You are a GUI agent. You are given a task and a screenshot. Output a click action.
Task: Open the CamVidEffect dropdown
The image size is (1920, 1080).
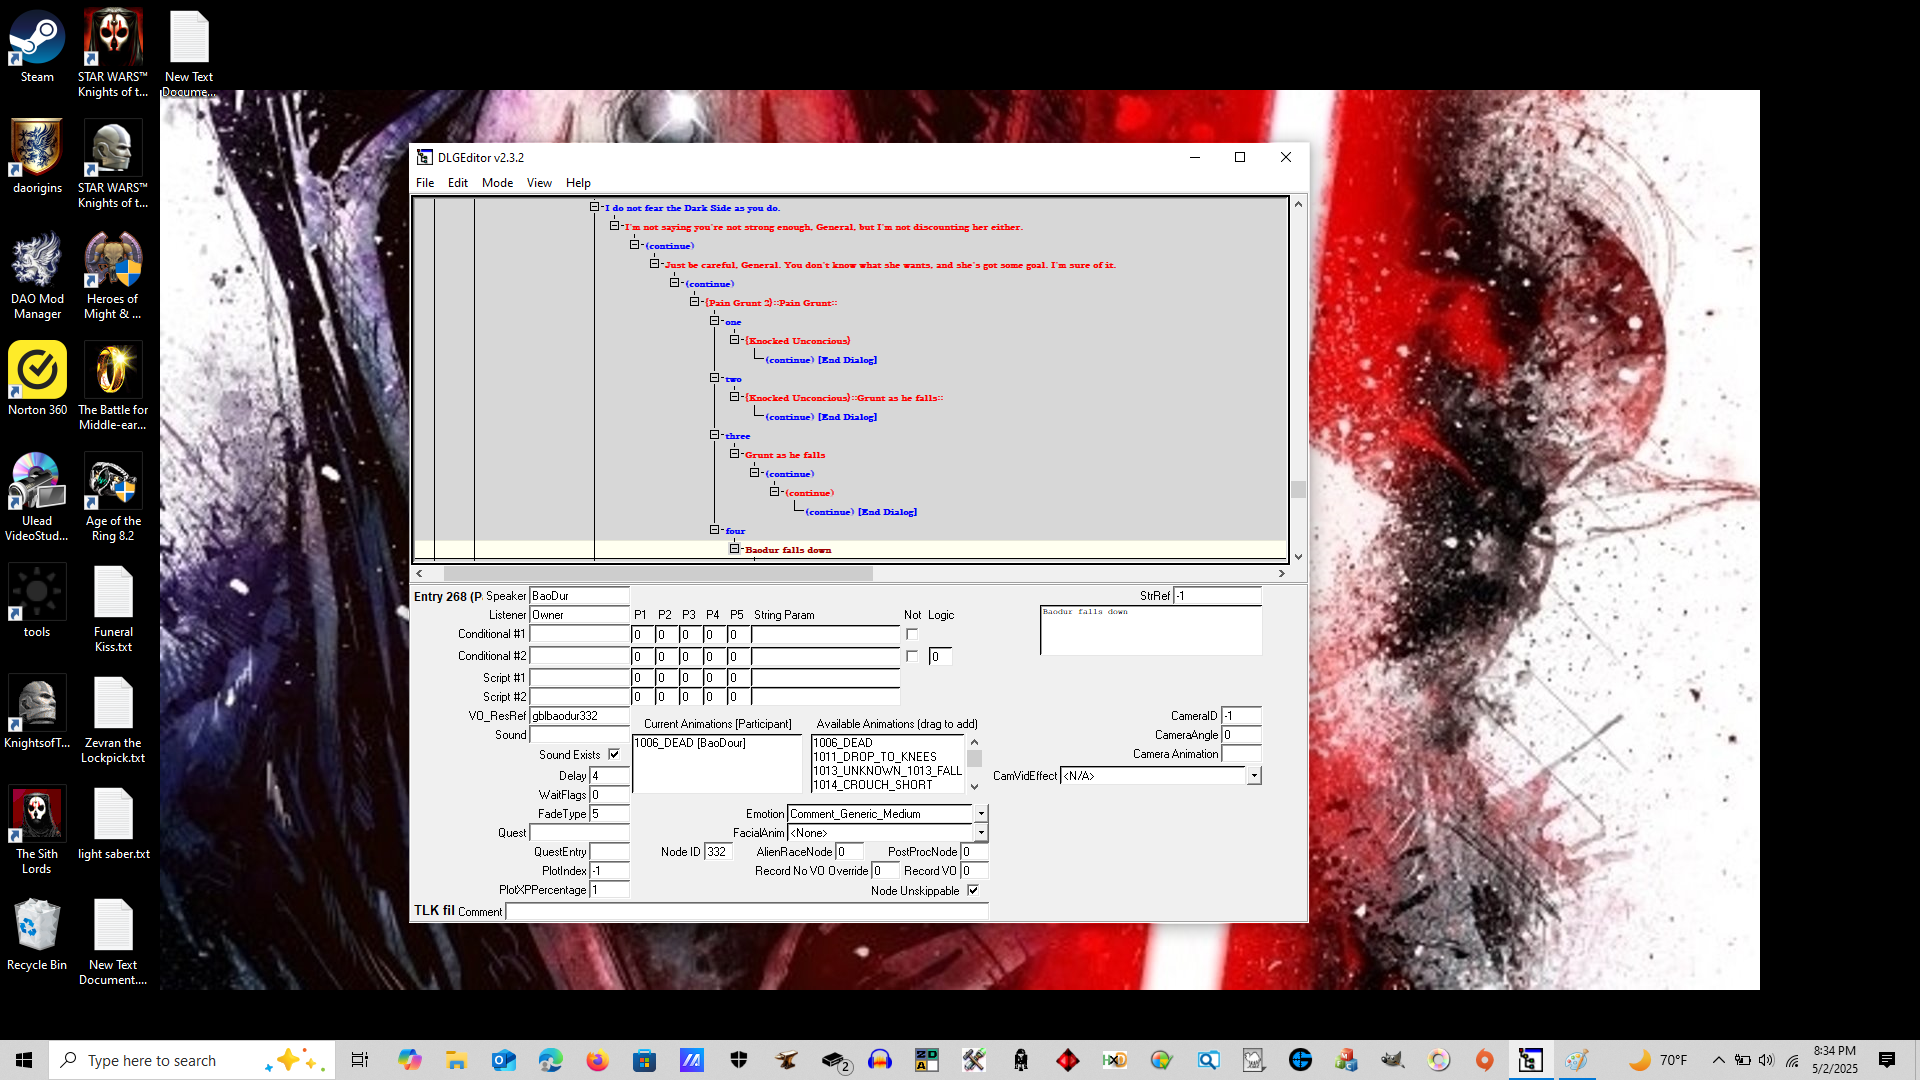[1254, 776]
